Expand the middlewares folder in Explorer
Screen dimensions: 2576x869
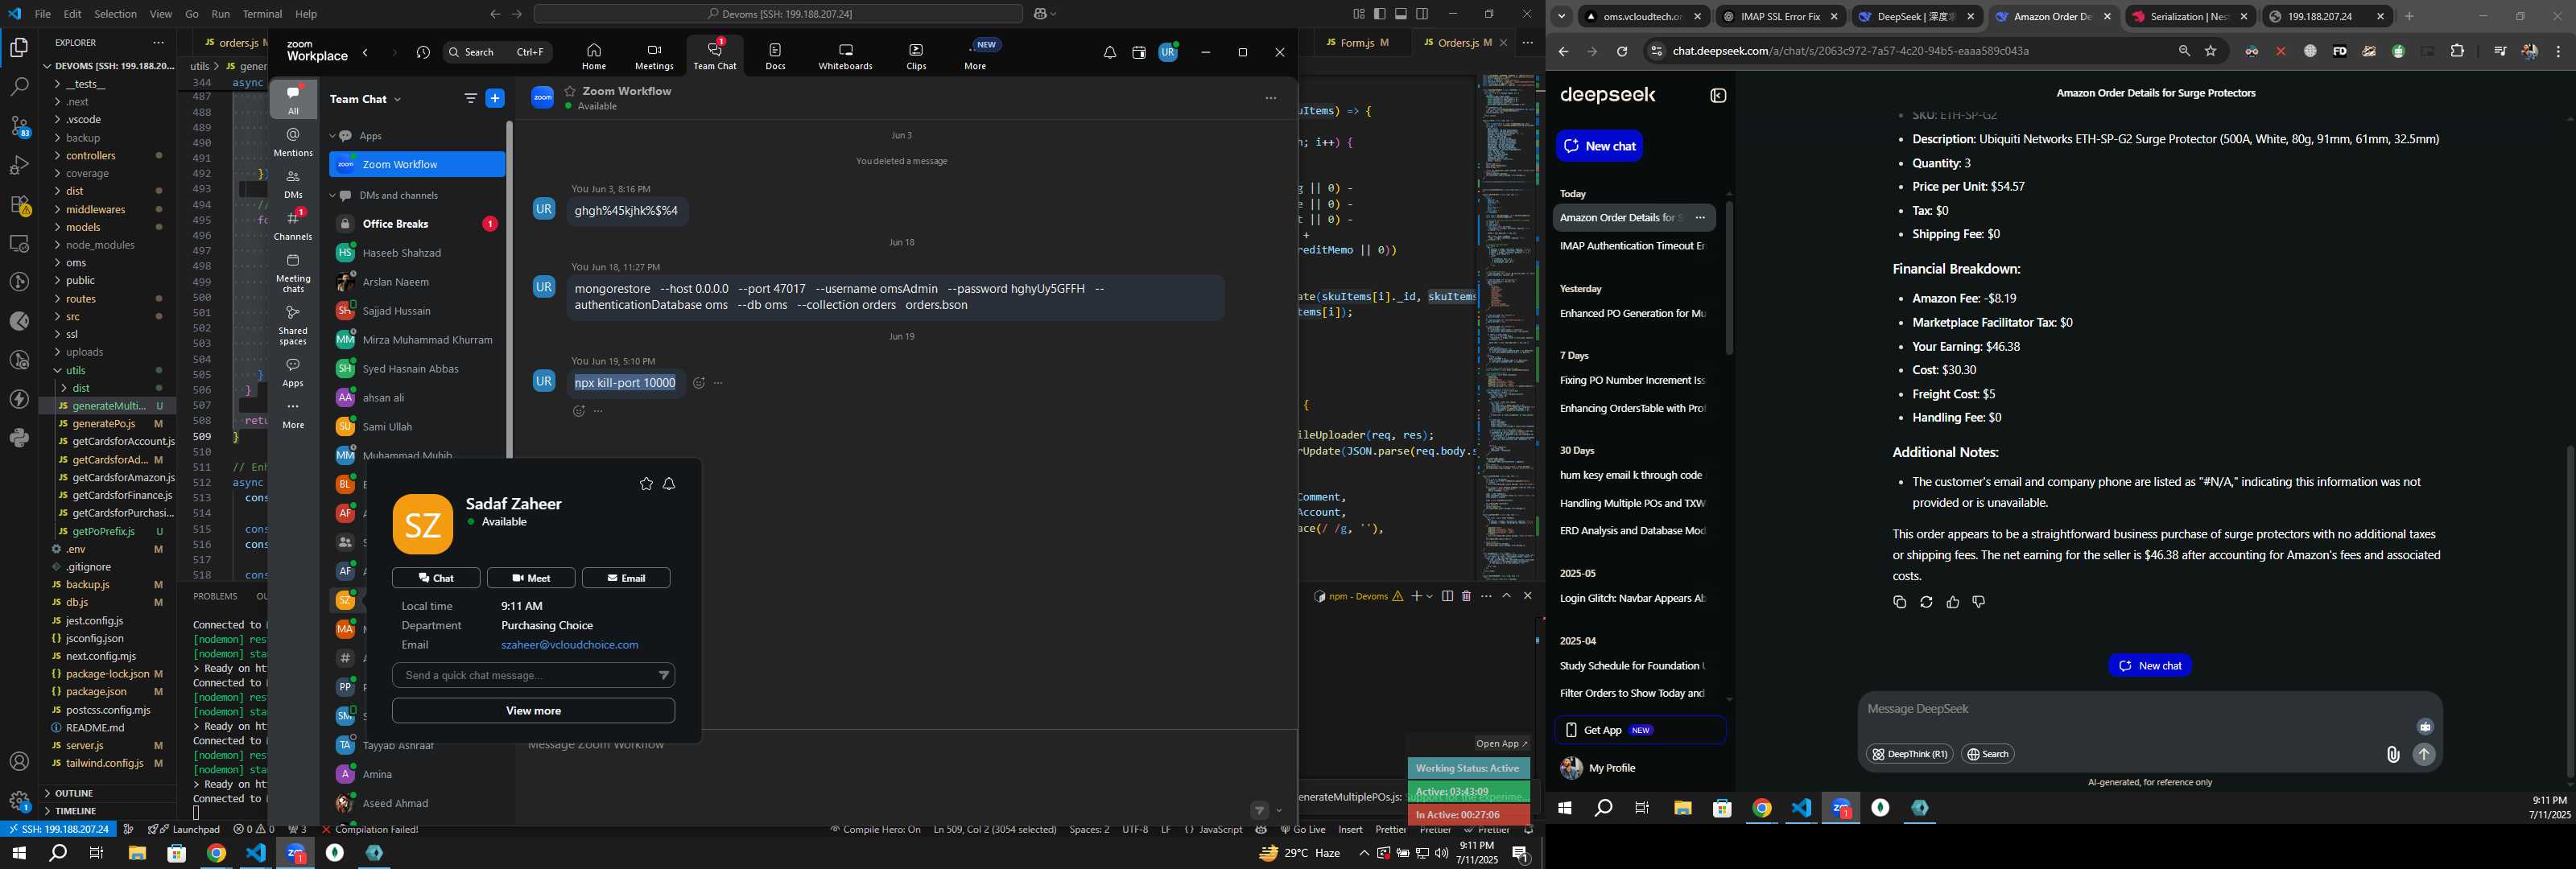[x=96, y=210]
